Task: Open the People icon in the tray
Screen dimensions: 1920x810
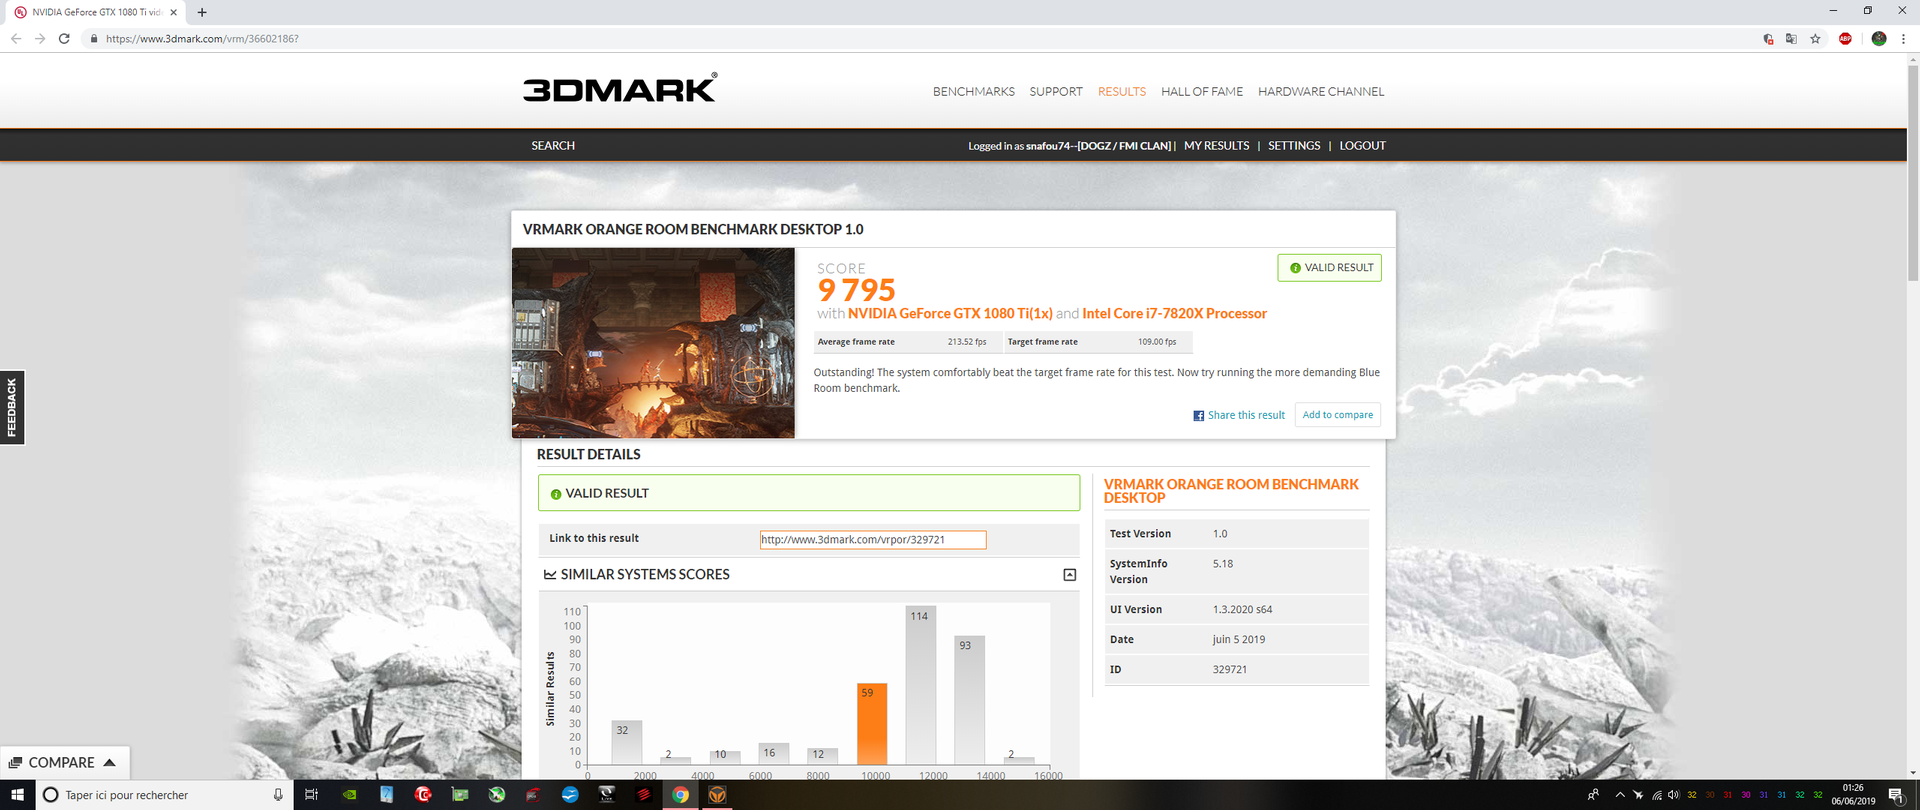Action: click(1592, 795)
